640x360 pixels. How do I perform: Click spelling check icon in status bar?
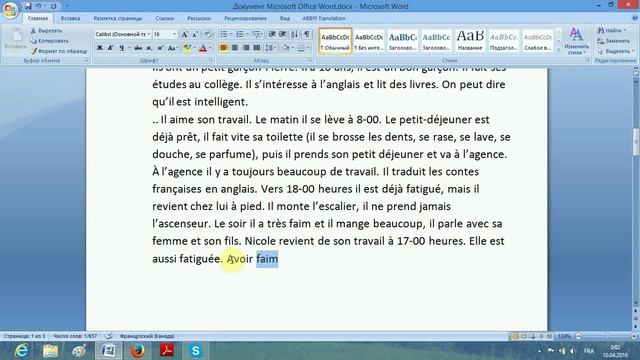click(109, 336)
